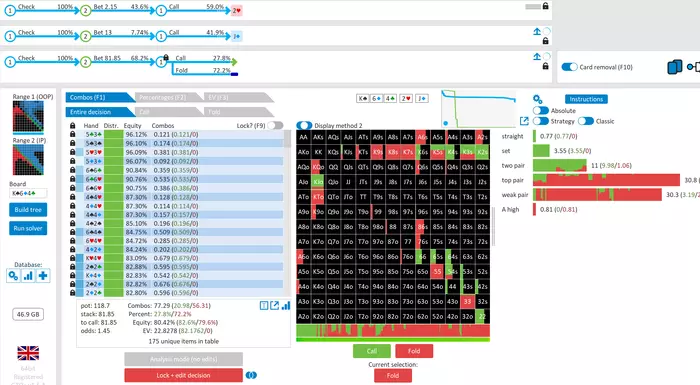Click the Fold button under Current selection
This screenshot has height=385, width=700.
coord(393,376)
